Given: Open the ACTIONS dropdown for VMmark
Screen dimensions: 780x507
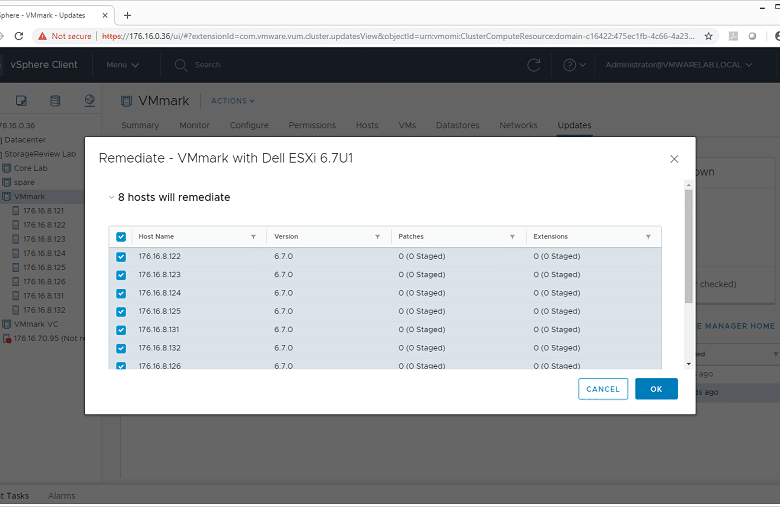Looking at the screenshot, I should click(233, 101).
